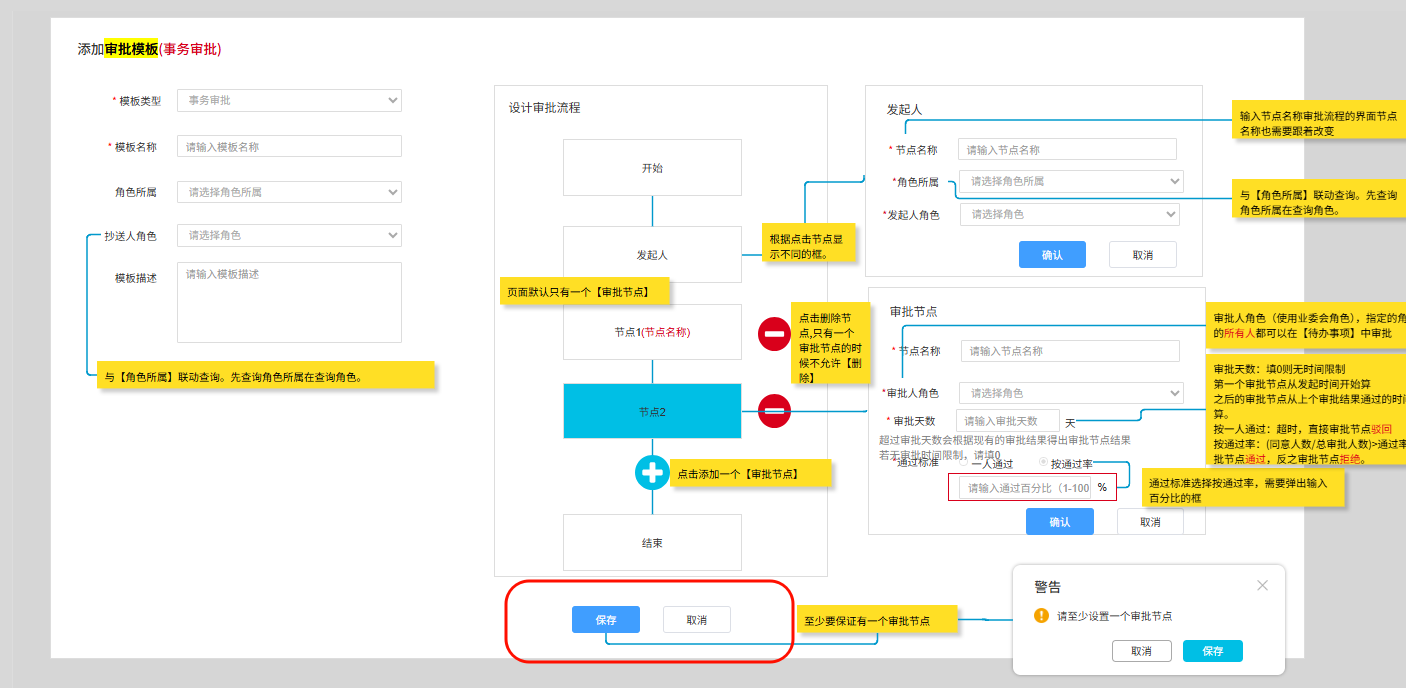Expand 角色所属 dropdown in 发起人 panel

pos(1070,181)
